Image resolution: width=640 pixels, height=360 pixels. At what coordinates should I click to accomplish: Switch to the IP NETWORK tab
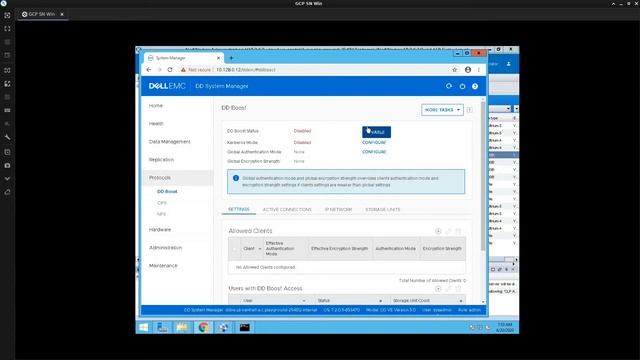click(338, 209)
